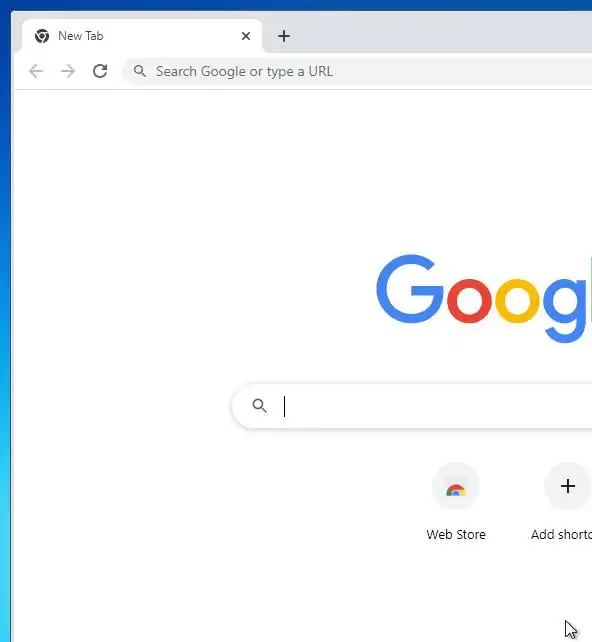Click the Google logo
592x642 pixels.
(x=484, y=299)
